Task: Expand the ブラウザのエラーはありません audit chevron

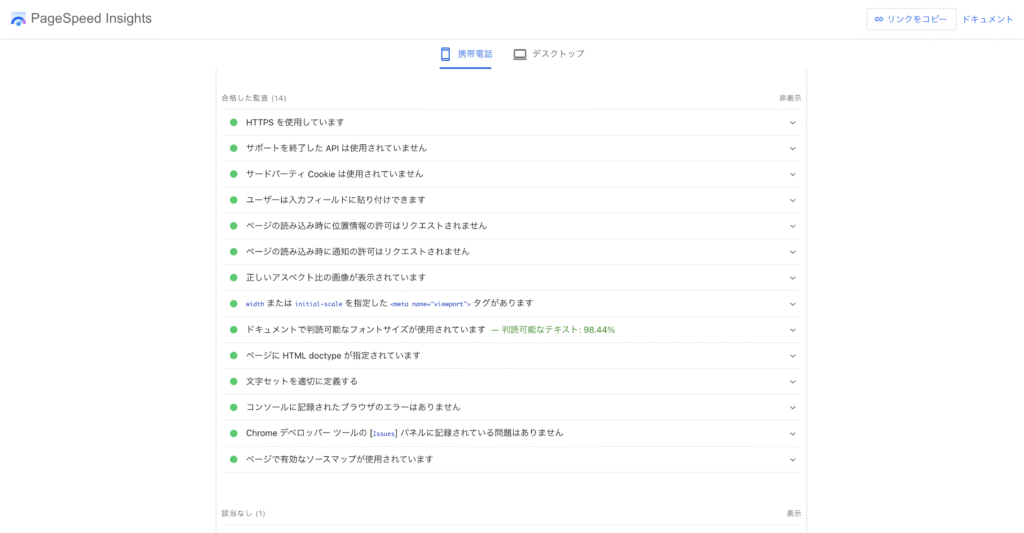Action: click(792, 408)
